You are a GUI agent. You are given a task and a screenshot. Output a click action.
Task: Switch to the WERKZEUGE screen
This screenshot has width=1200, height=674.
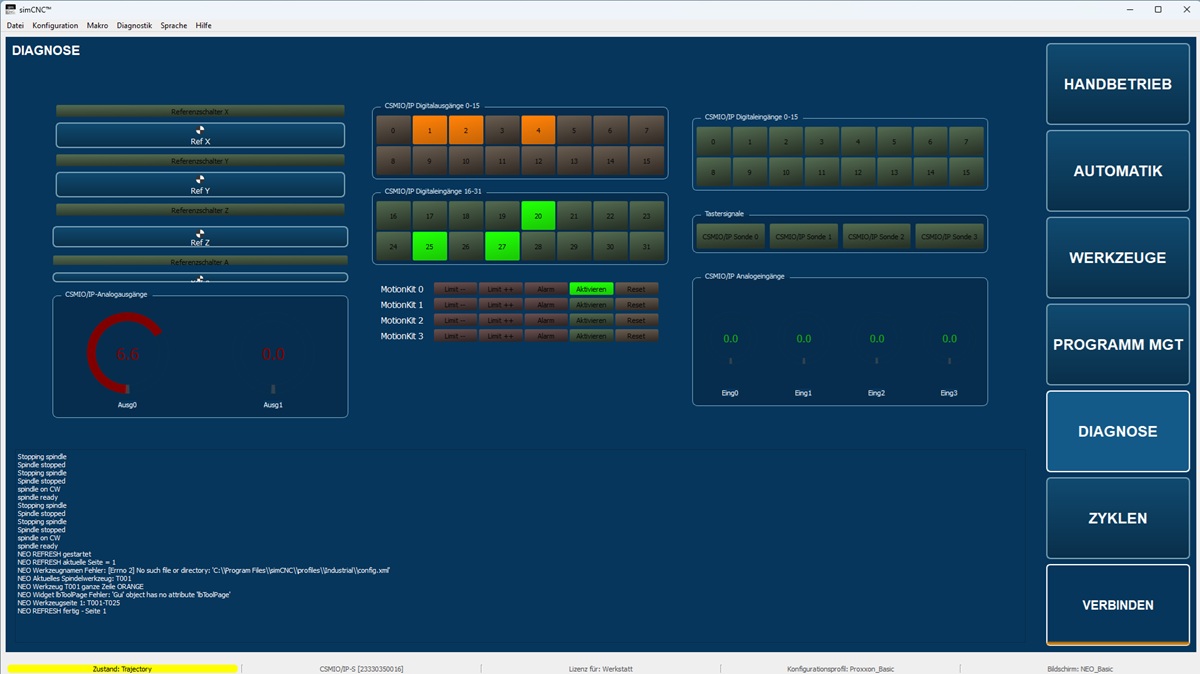(1117, 258)
